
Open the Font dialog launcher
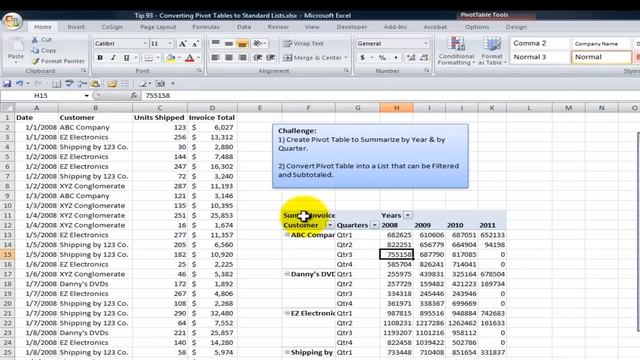[199, 71]
